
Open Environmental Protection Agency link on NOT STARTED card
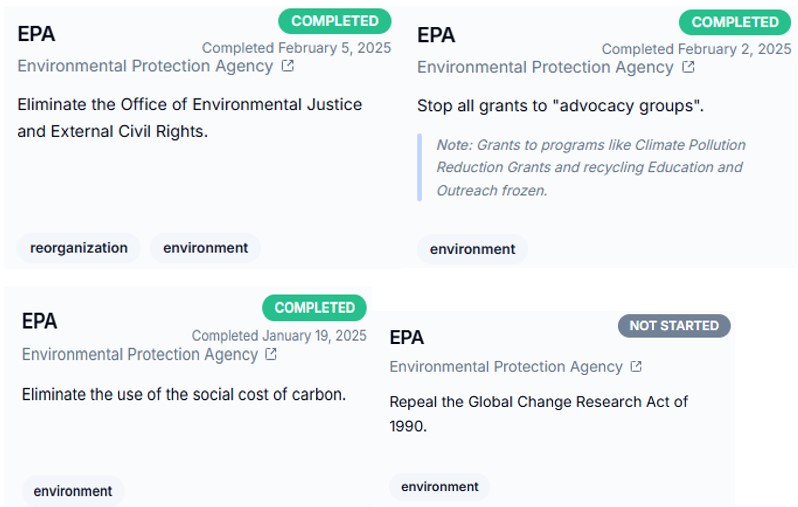click(x=506, y=367)
